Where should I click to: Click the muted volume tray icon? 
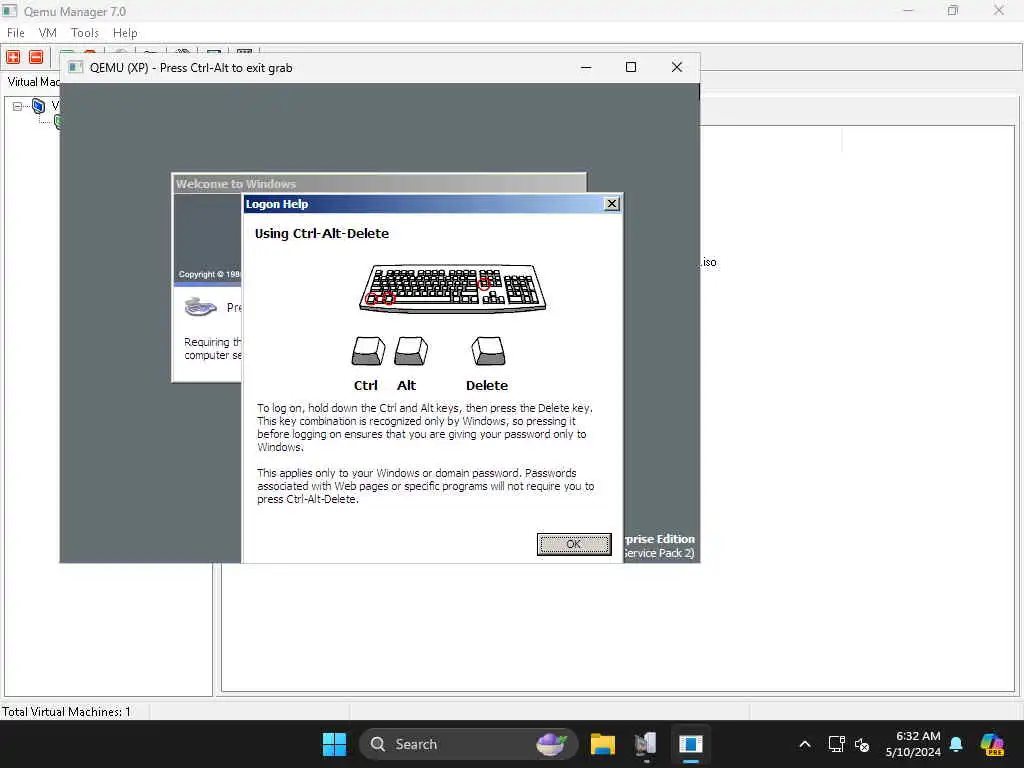pos(862,744)
